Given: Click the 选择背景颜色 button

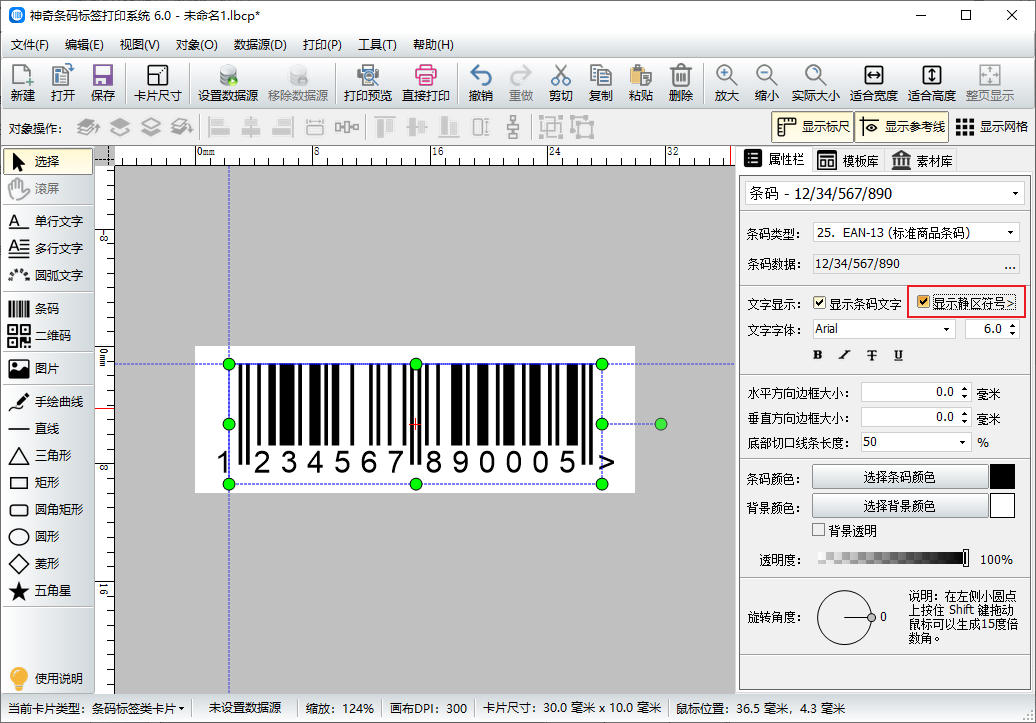Looking at the screenshot, I should click(898, 506).
